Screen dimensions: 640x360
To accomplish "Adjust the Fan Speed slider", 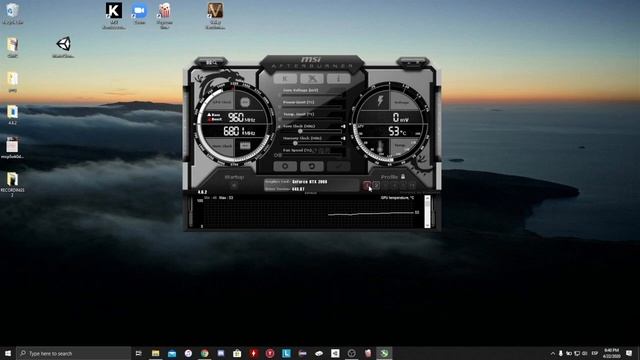I will tap(312, 156).
